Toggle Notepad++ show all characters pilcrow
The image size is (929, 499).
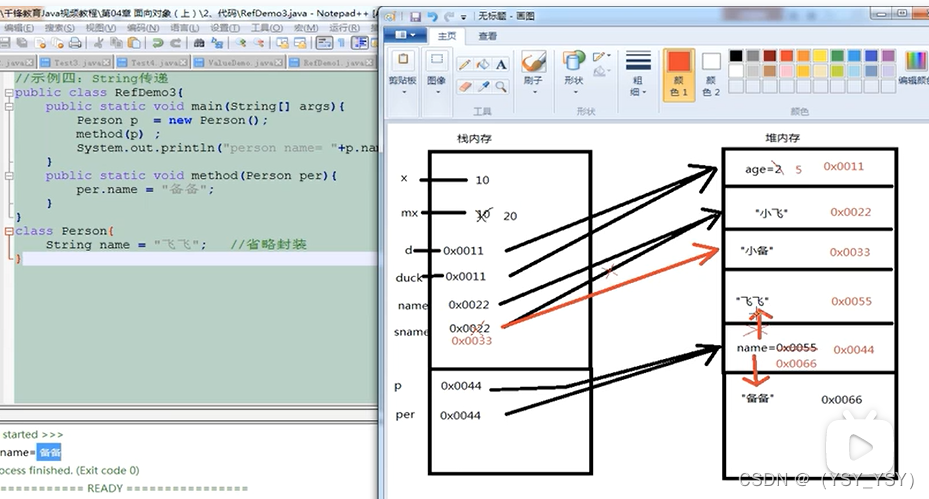point(341,43)
